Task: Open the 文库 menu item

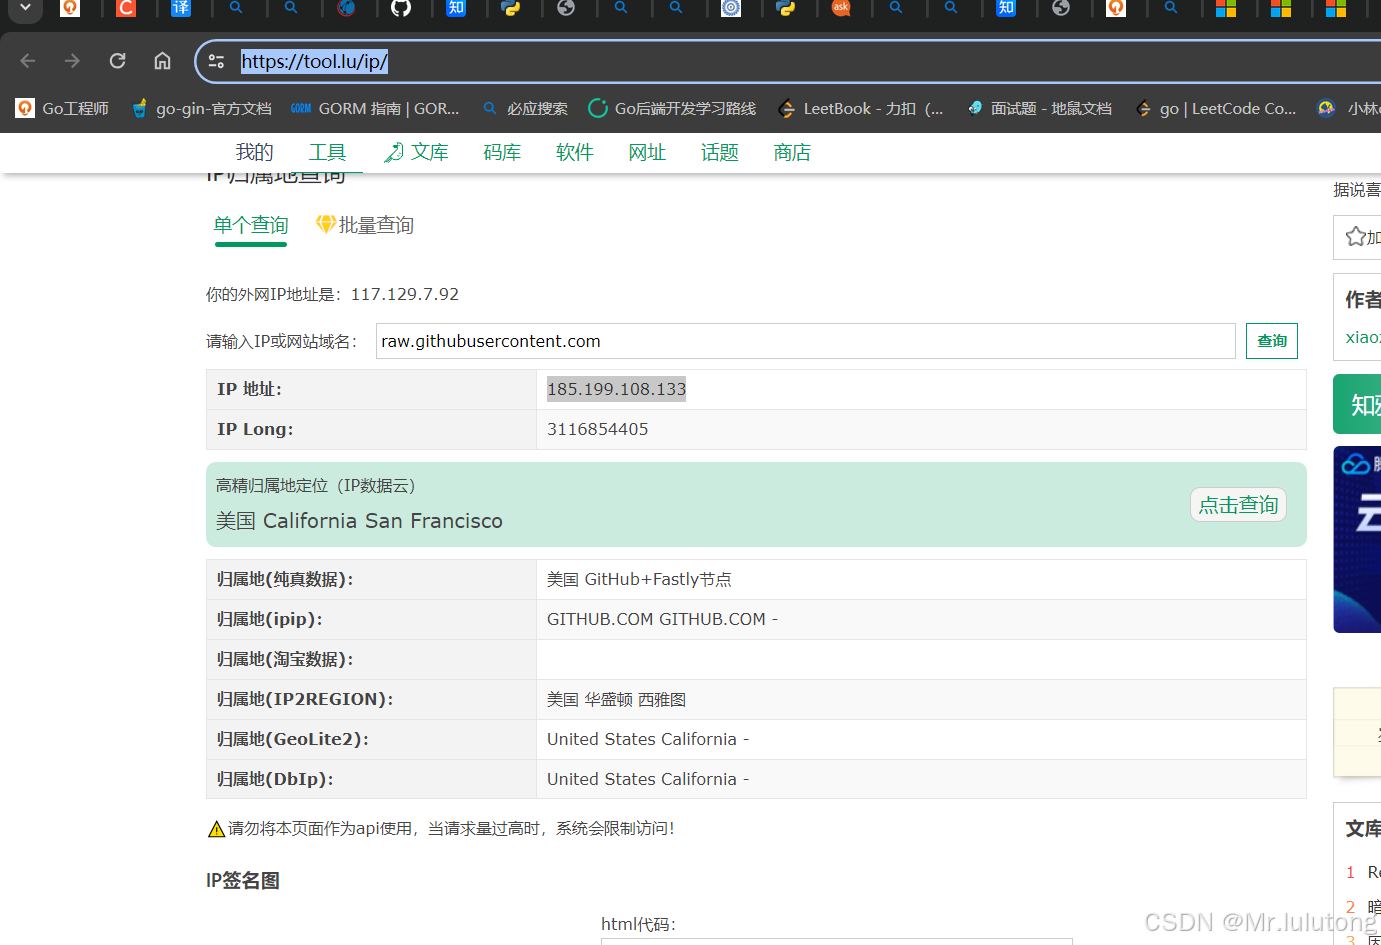Action: click(429, 152)
